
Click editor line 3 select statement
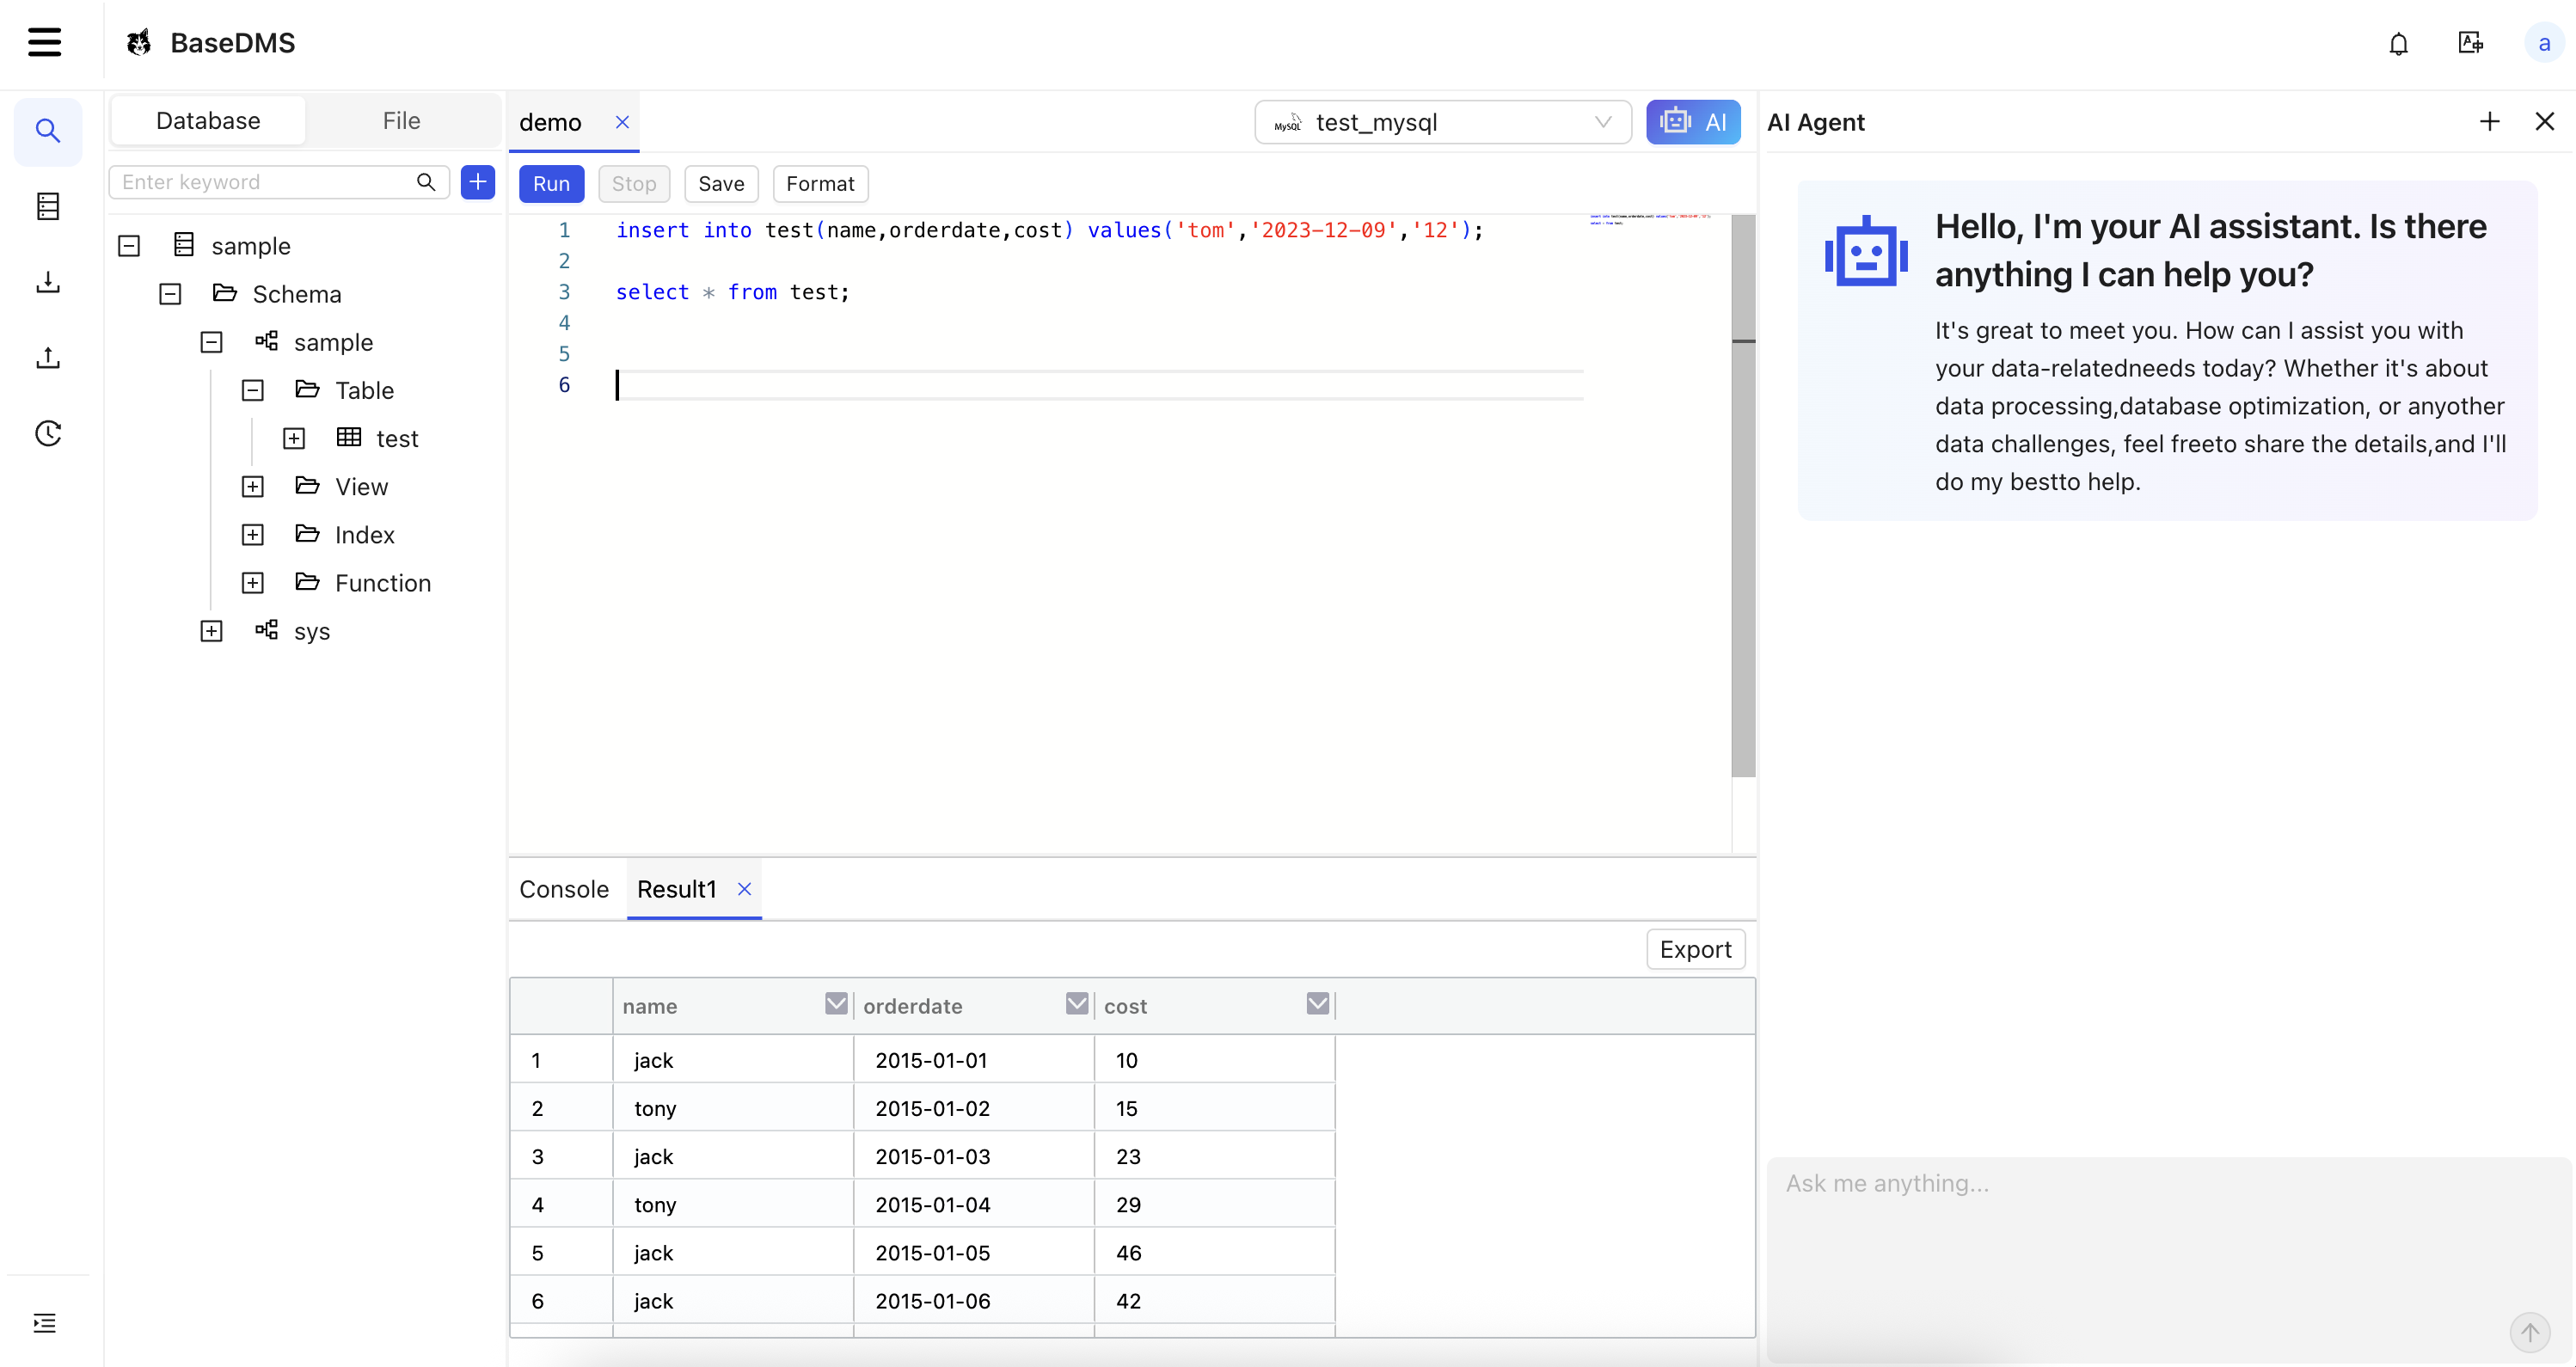[x=732, y=292]
